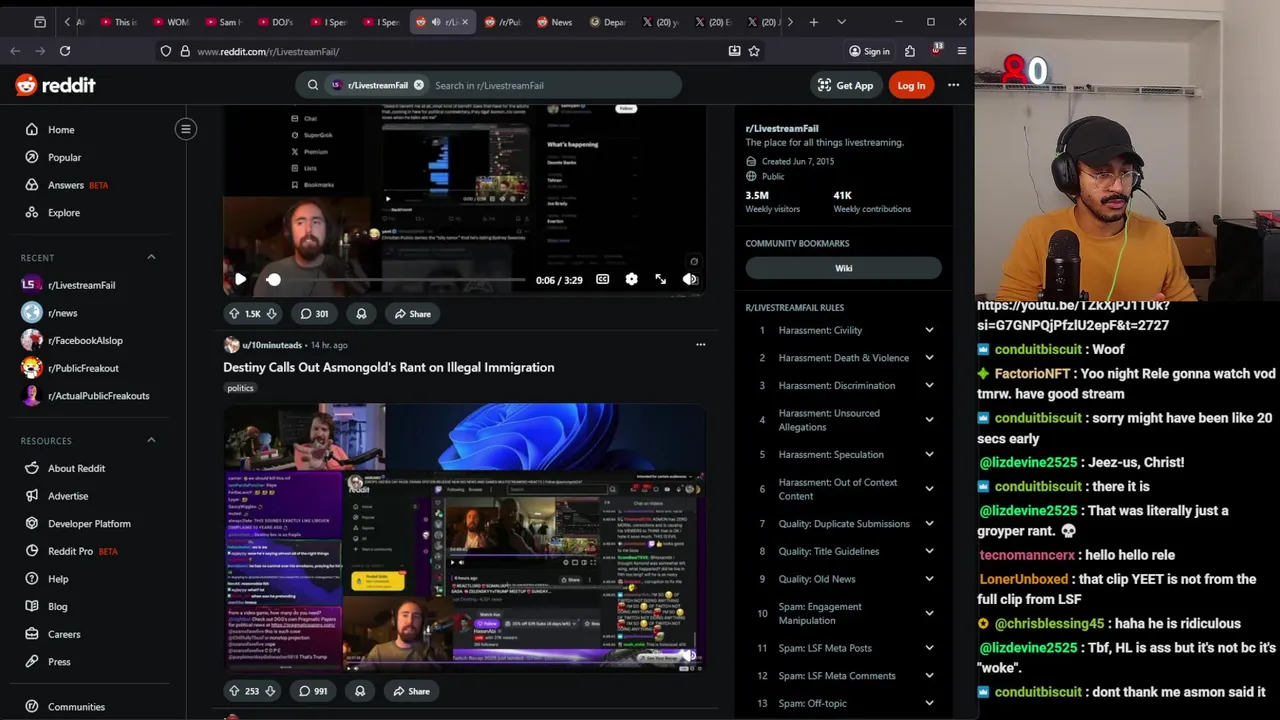
Task: Open the Destiny post thumbnail image
Action: click(x=464, y=537)
